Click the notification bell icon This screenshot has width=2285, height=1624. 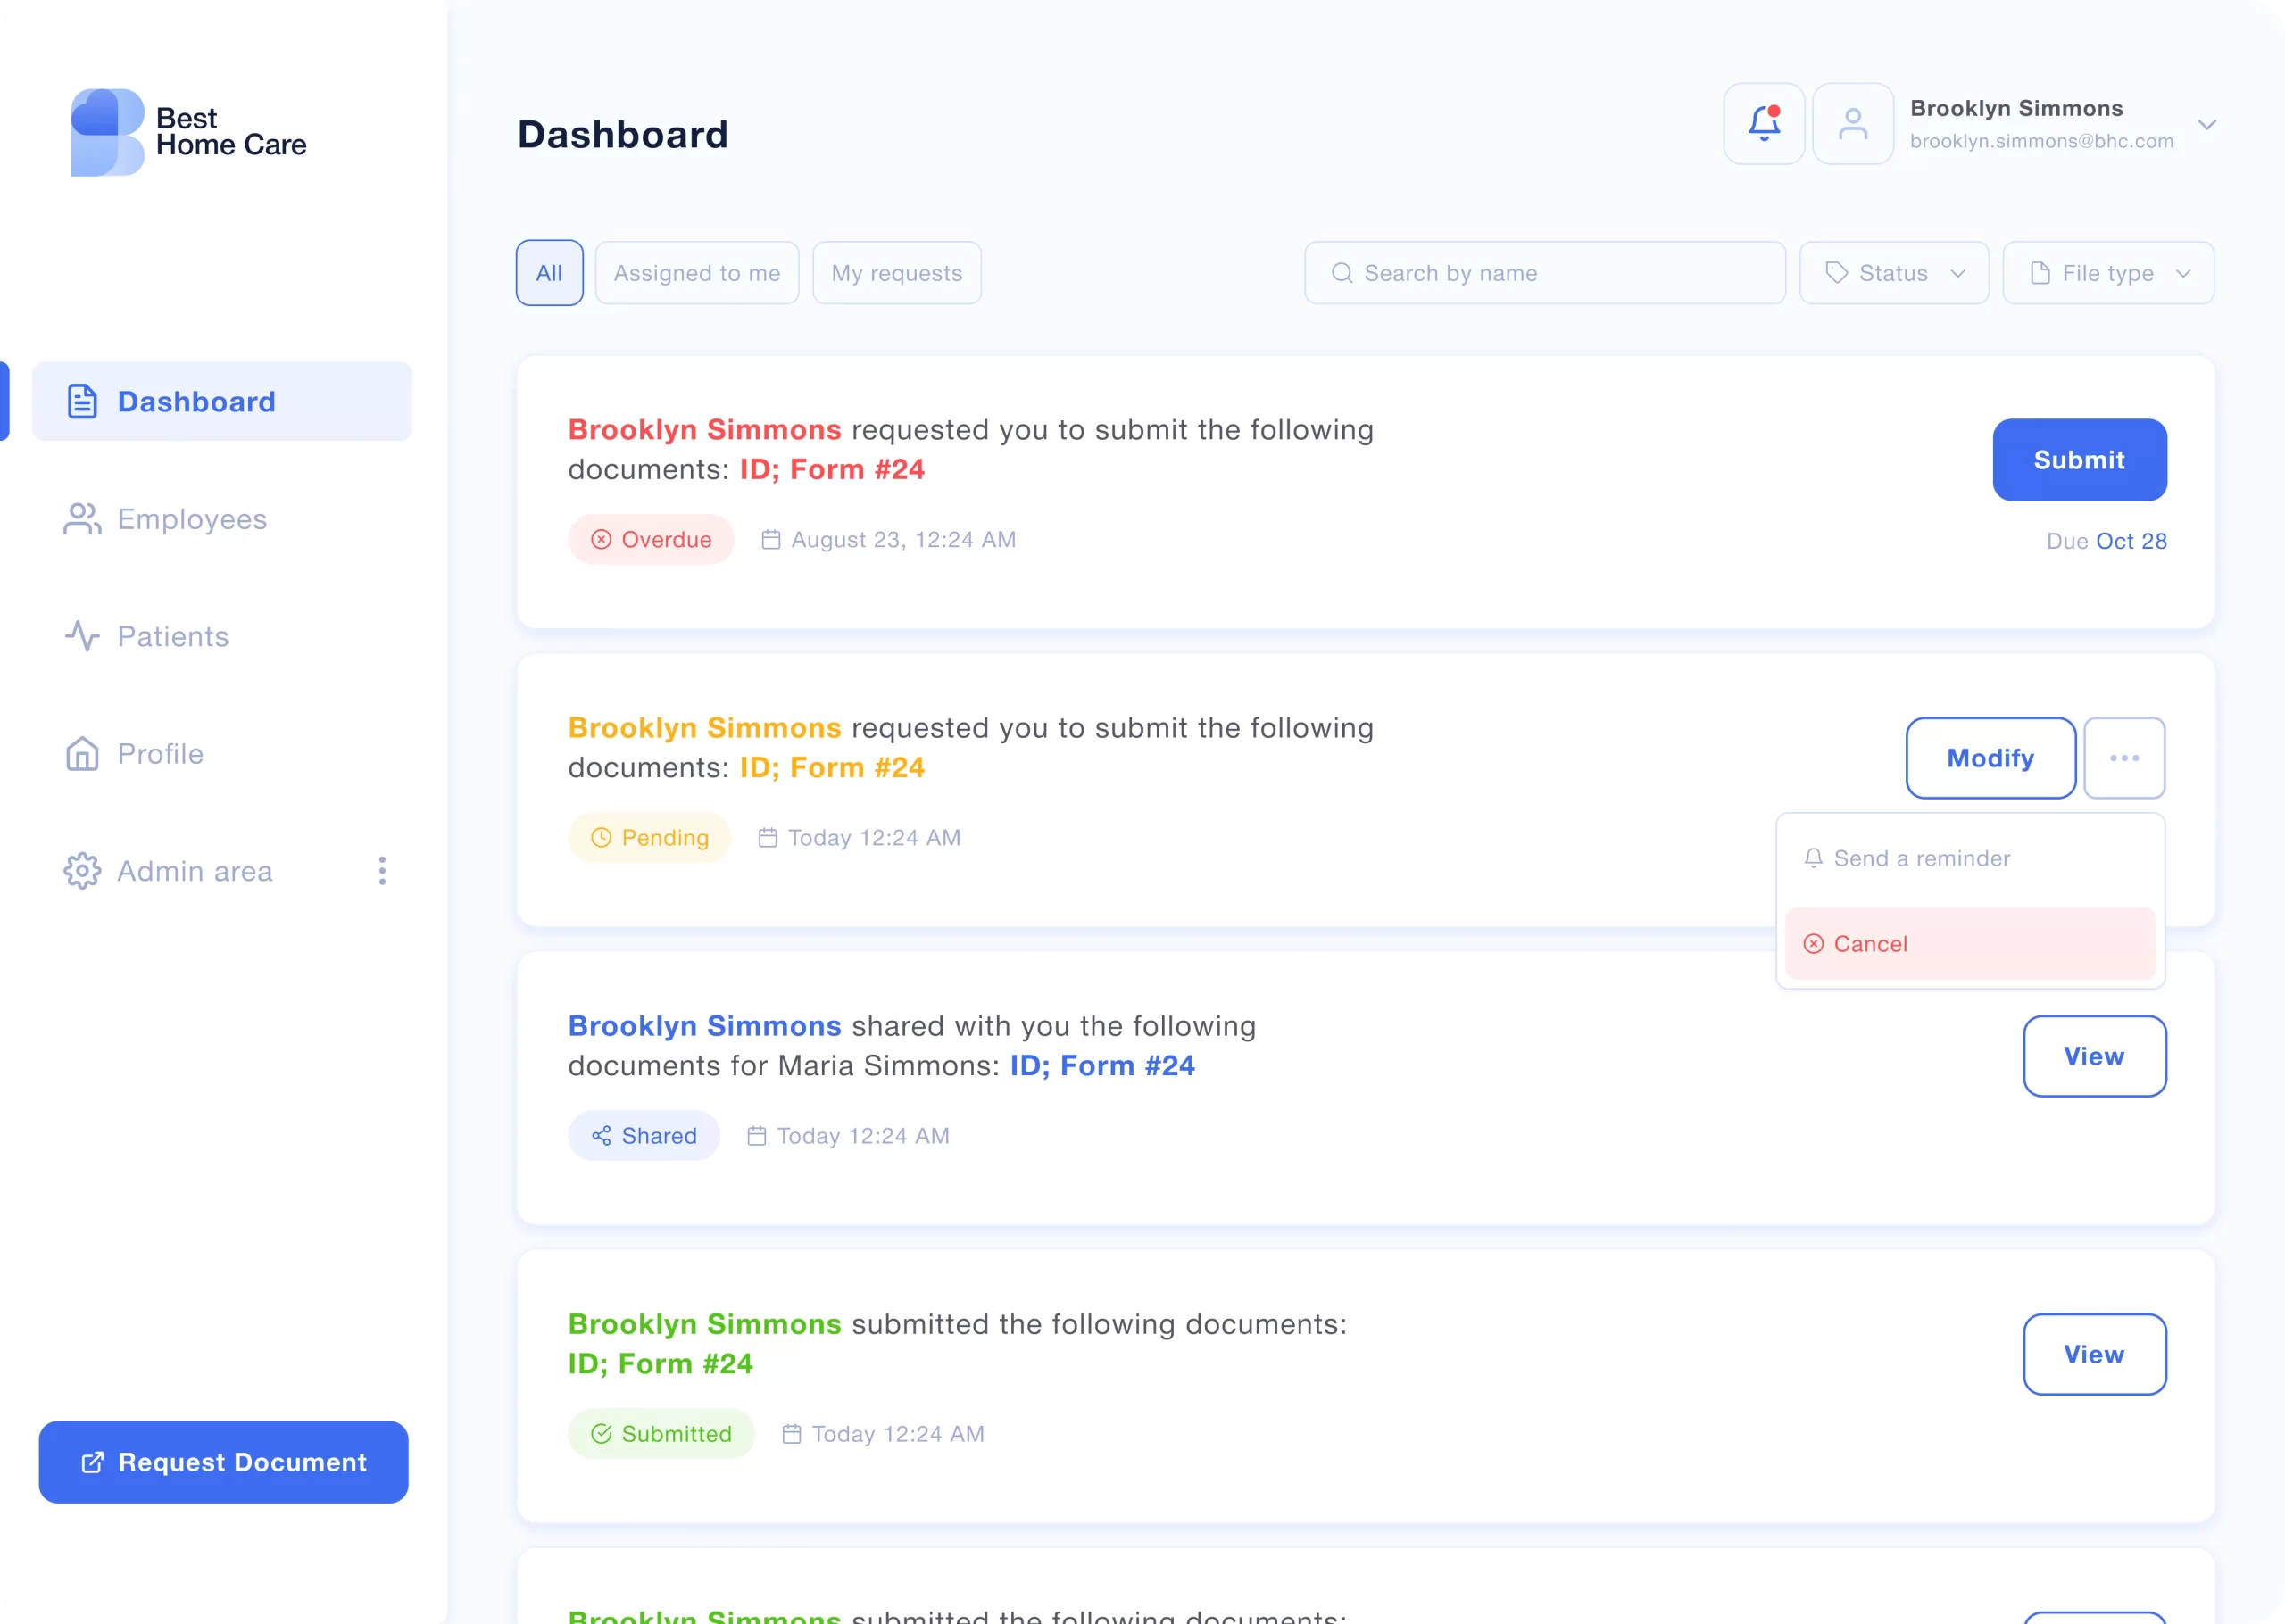[x=1763, y=124]
